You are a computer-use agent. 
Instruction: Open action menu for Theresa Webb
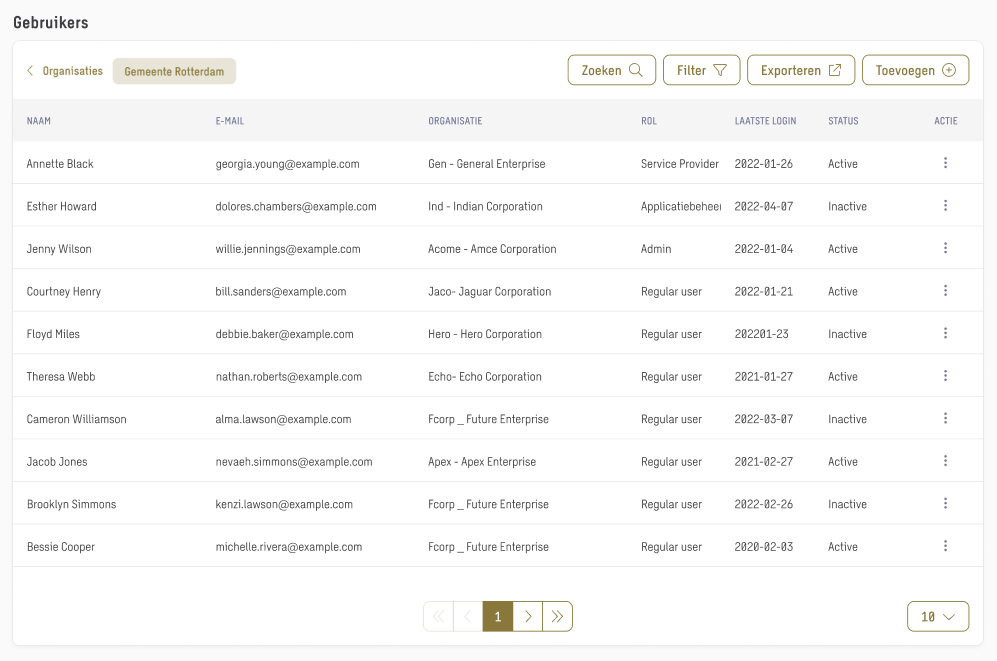tap(945, 376)
